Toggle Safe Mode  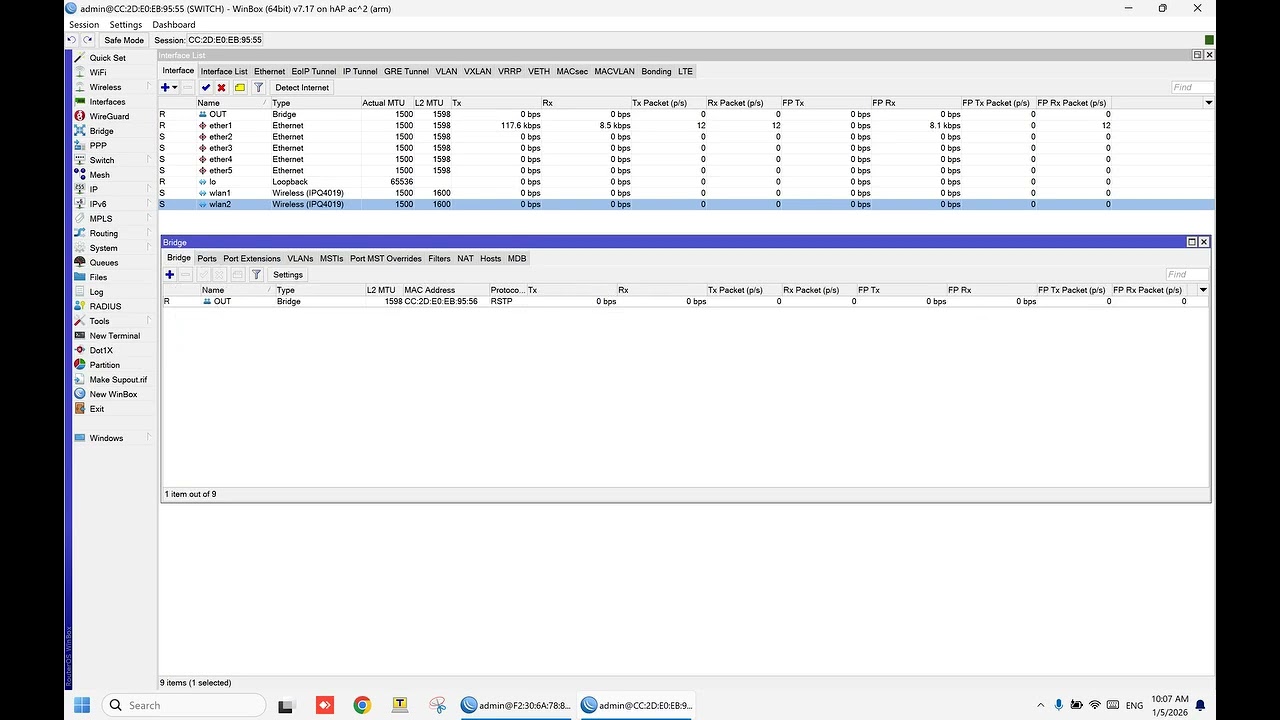pos(124,40)
